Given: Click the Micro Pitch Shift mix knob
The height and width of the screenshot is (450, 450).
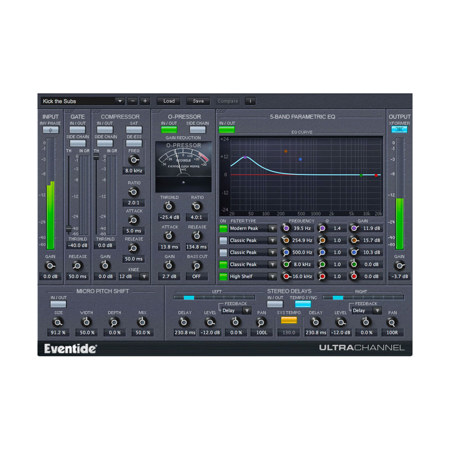Looking at the screenshot, I should click(x=142, y=322).
